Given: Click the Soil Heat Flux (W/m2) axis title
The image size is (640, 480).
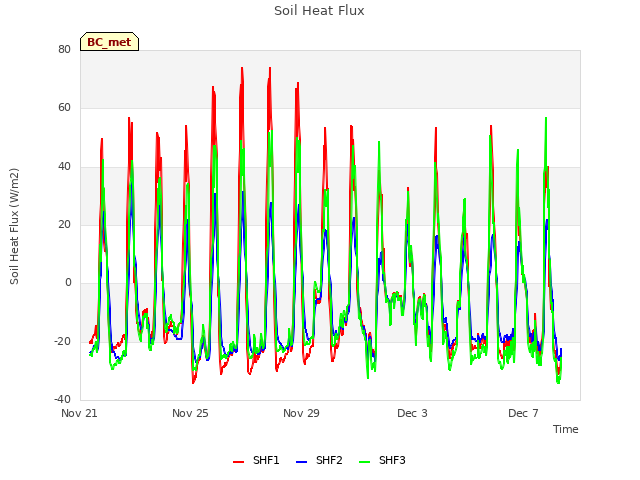Looking at the screenshot, I should [14, 227].
